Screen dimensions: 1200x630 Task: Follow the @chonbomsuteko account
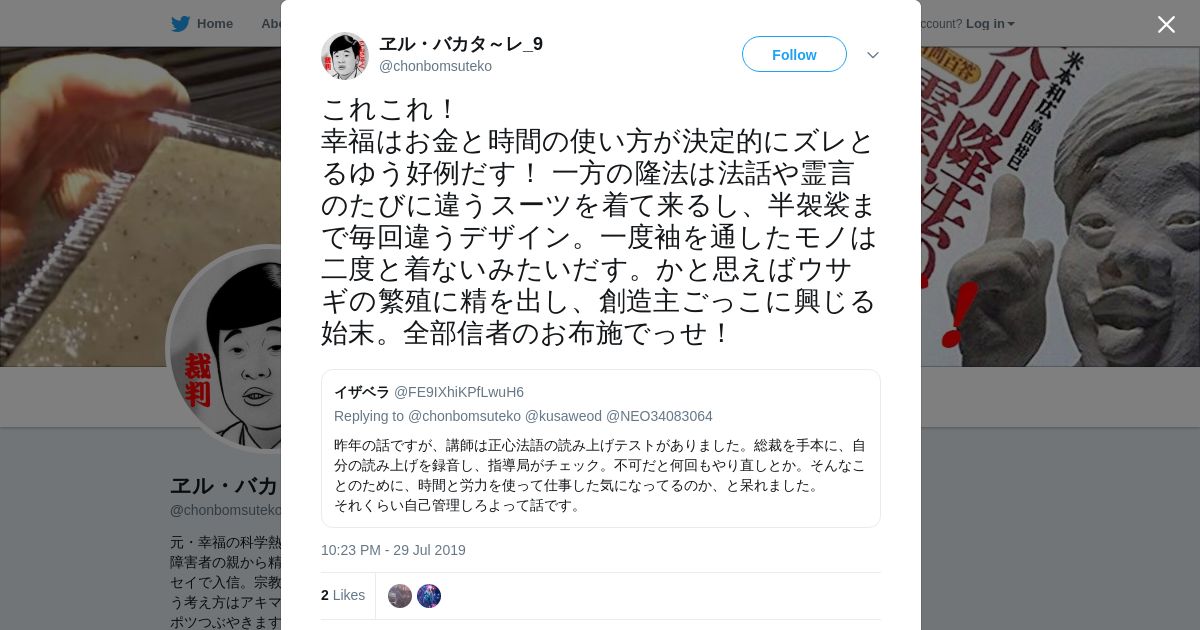[794, 54]
